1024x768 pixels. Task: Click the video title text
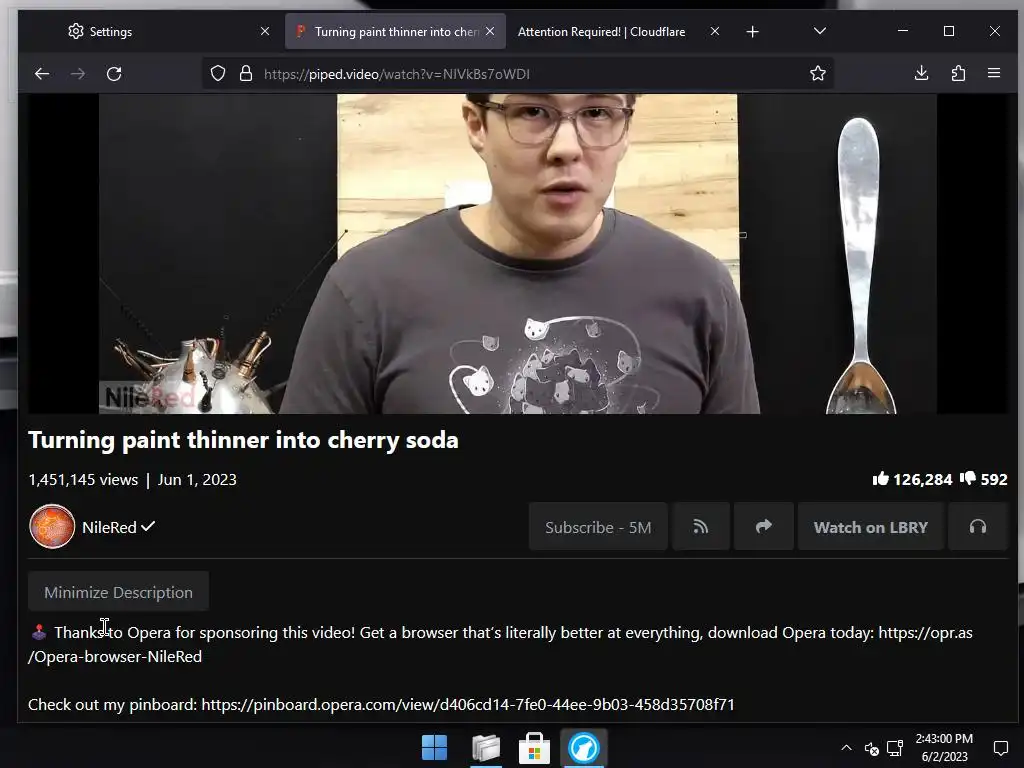243,440
